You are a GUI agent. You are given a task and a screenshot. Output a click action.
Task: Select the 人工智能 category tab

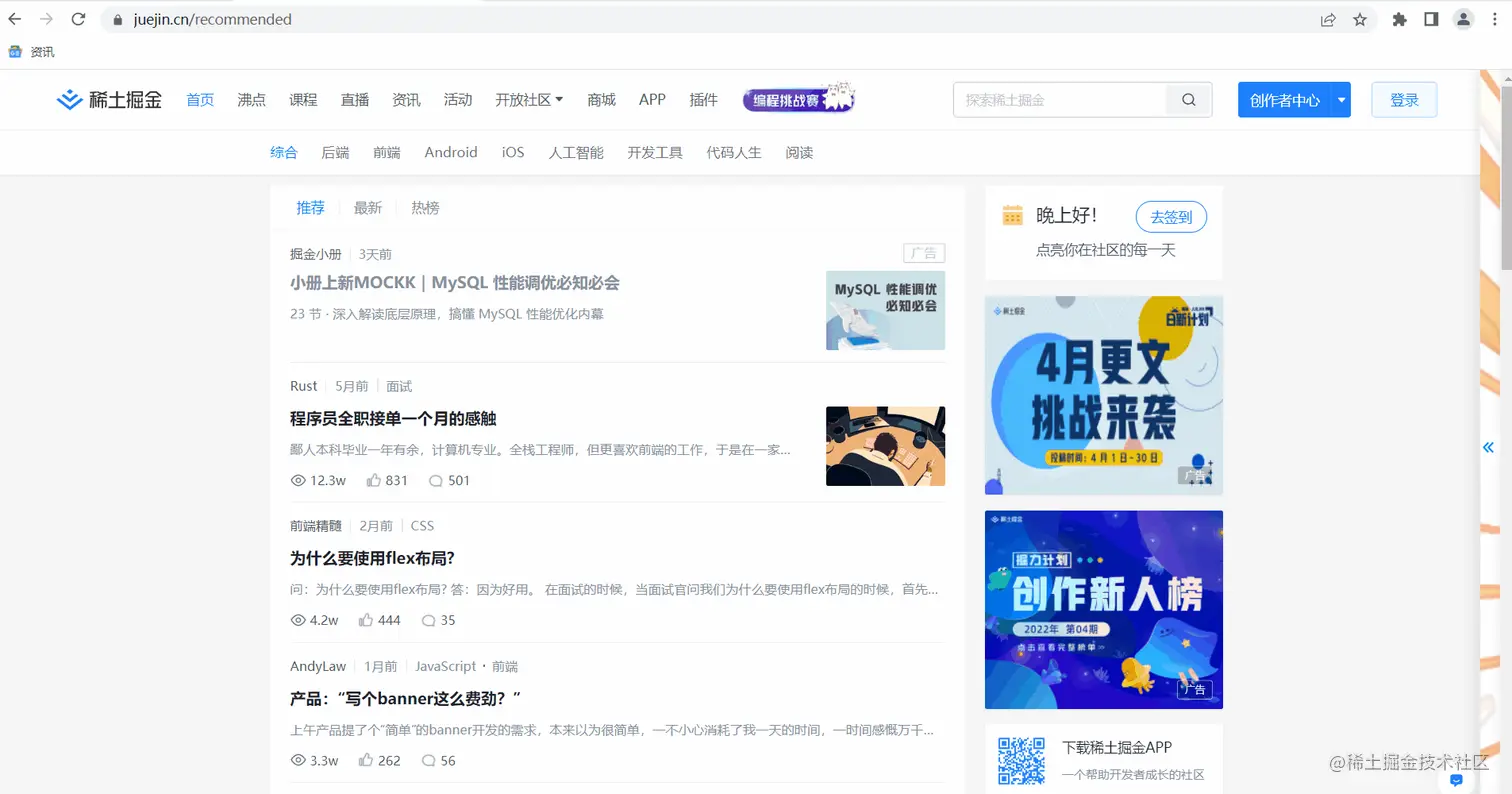click(x=576, y=152)
